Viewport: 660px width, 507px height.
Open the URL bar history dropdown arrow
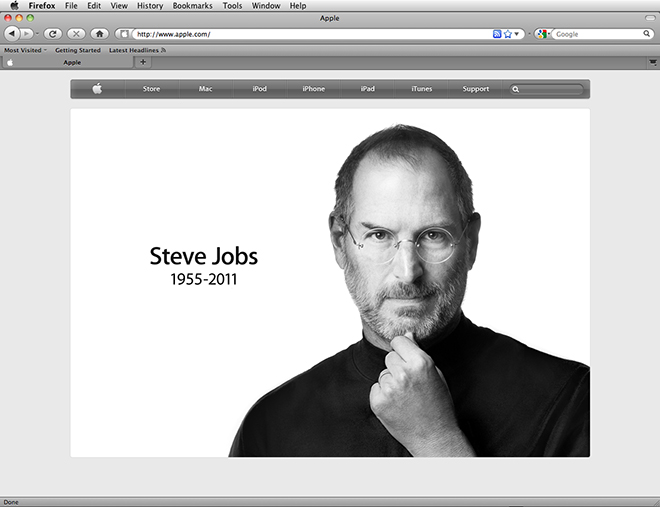coord(516,34)
